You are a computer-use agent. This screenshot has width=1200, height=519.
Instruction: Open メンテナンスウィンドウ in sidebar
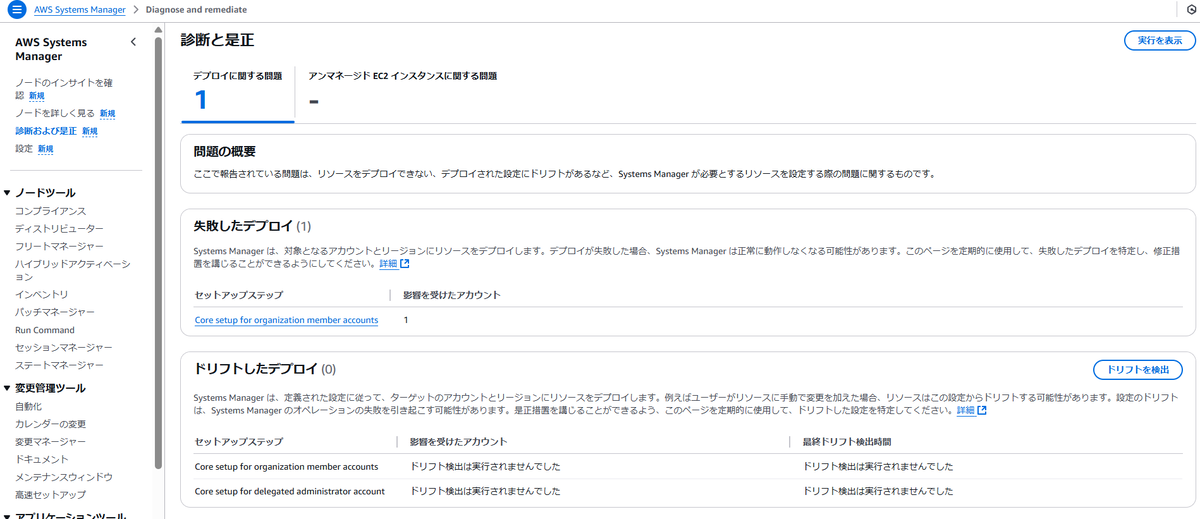[x=64, y=477]
